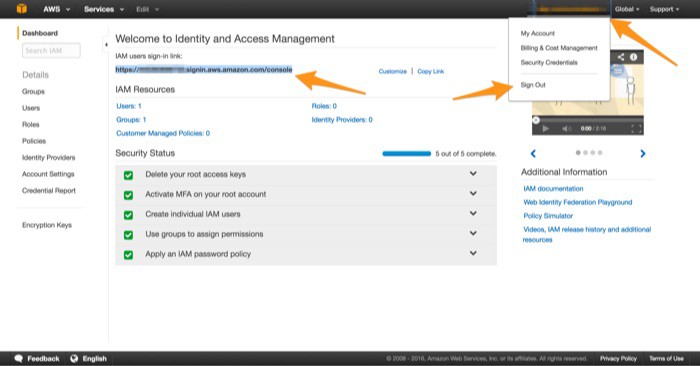The width and height of the screenshot is (700, 366).
Task: Click the IAM users sign-in URL
Action: (x=204, y=70)
